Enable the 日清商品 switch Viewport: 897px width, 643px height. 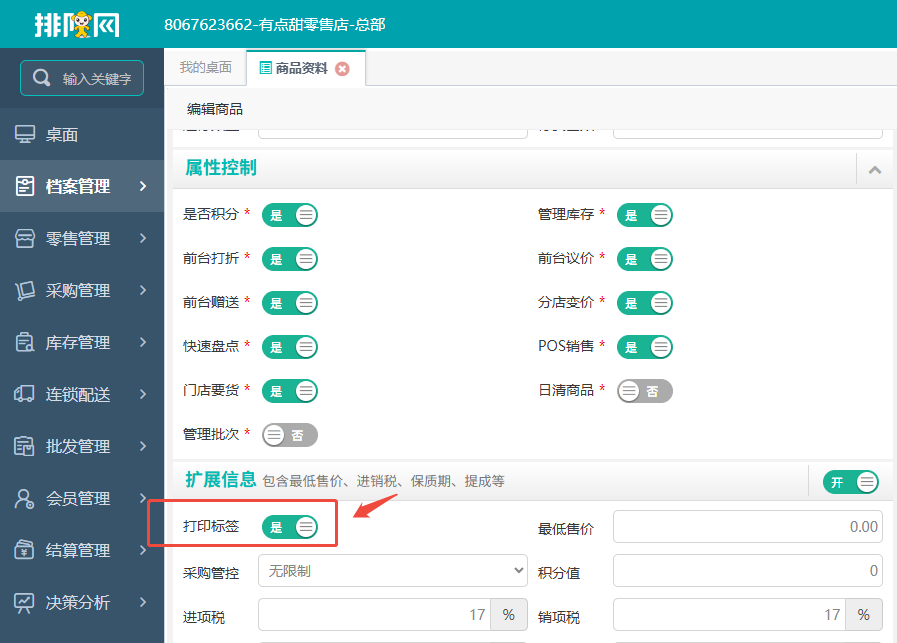pos(645,391)
